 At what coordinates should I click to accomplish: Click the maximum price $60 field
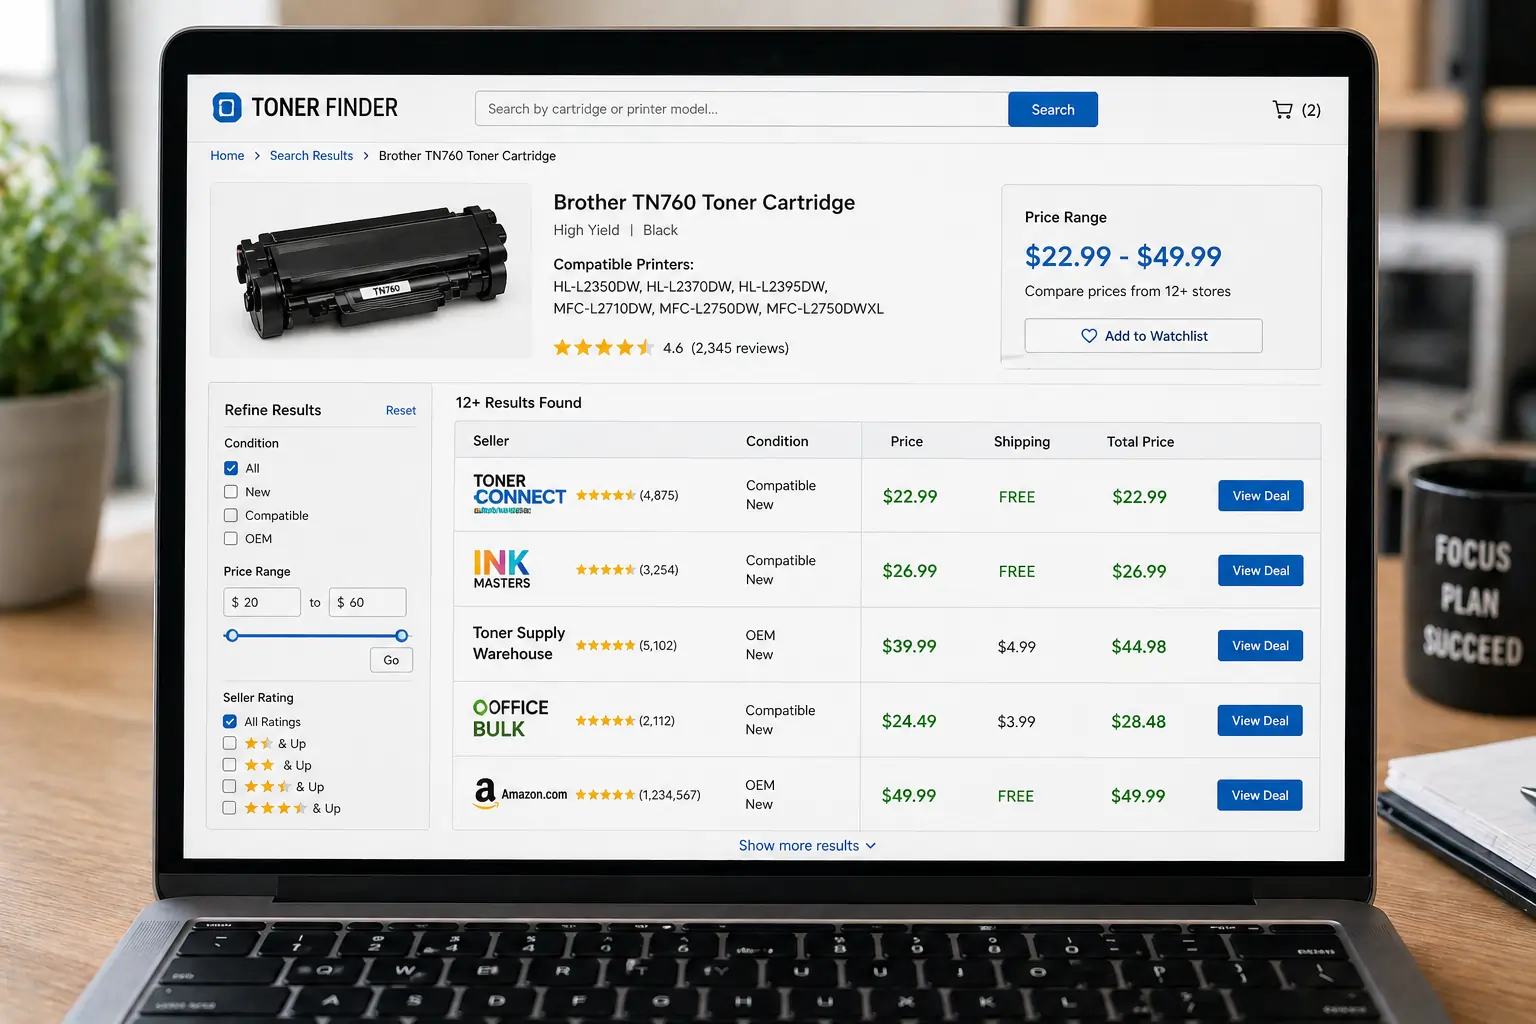coord(368,602)
